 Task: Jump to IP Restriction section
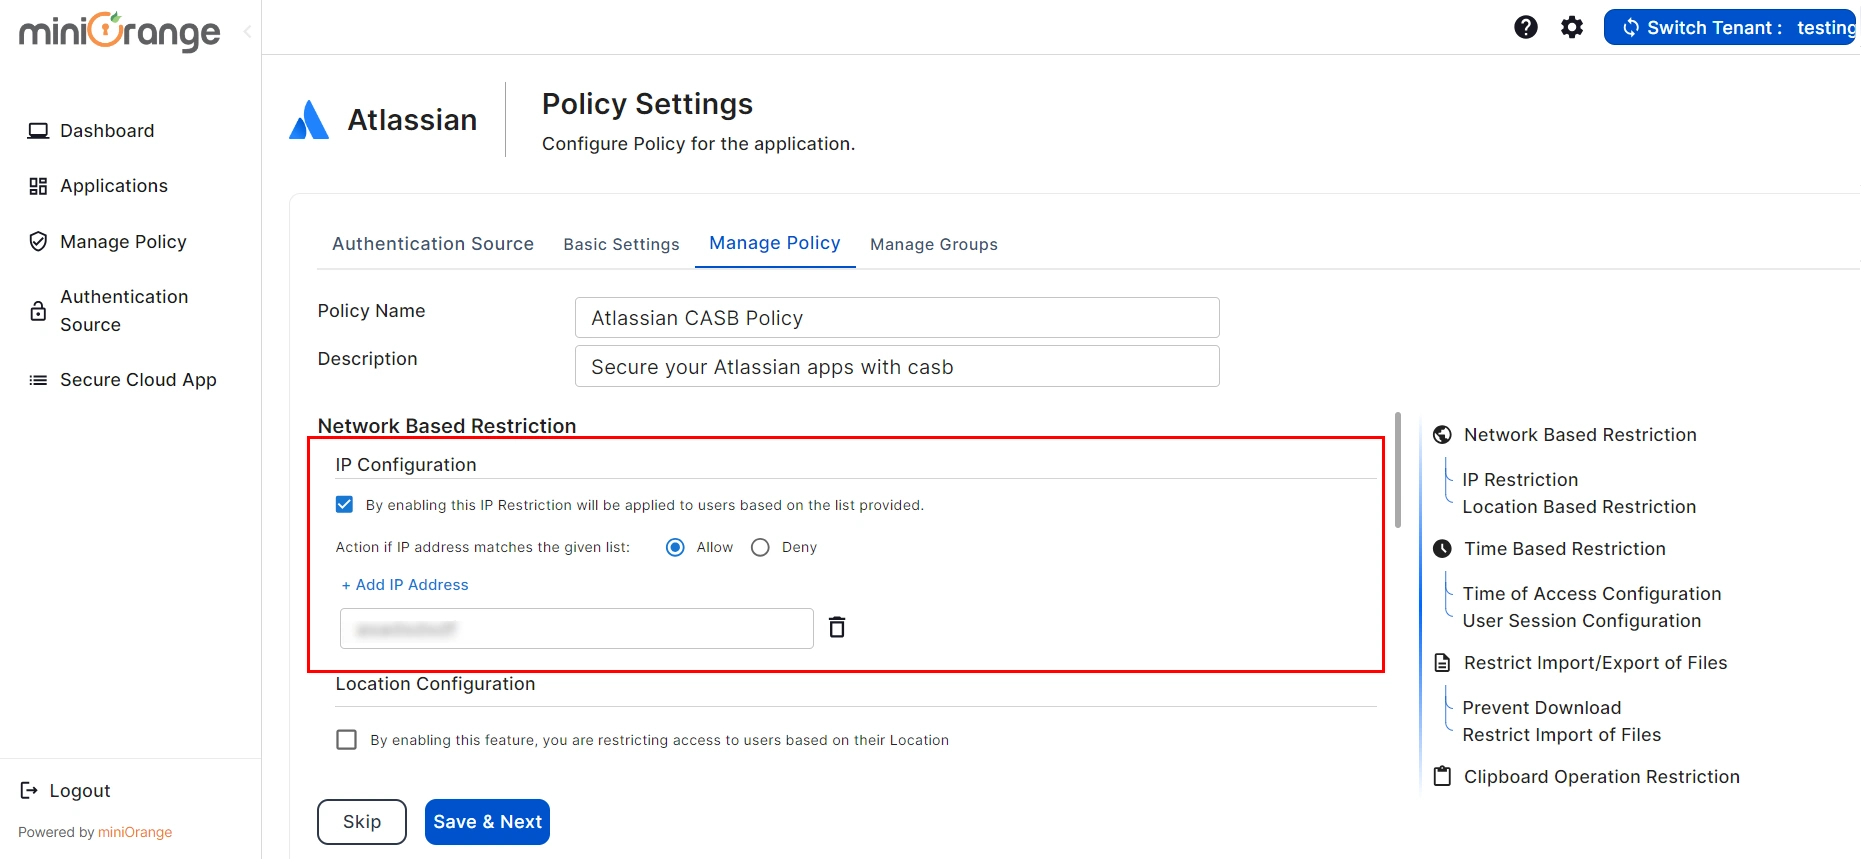(1520, 480)
